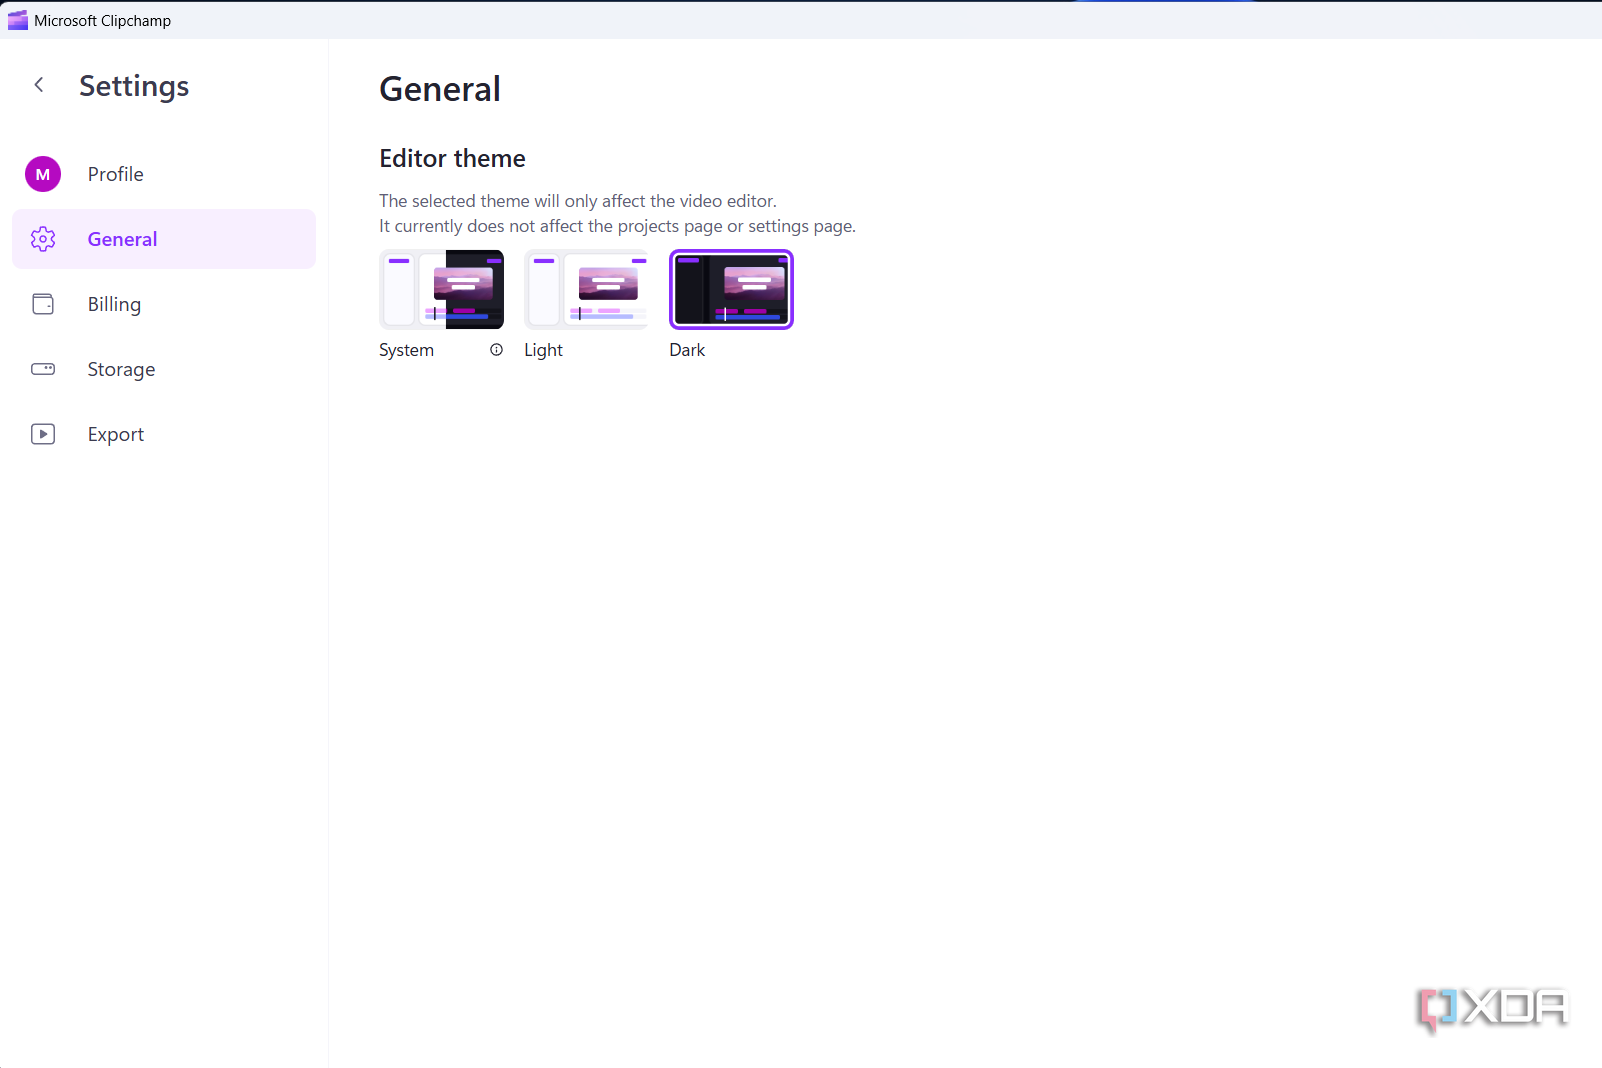Go back using the arrow beside Settings
1602x1068 pixels.
39,85
